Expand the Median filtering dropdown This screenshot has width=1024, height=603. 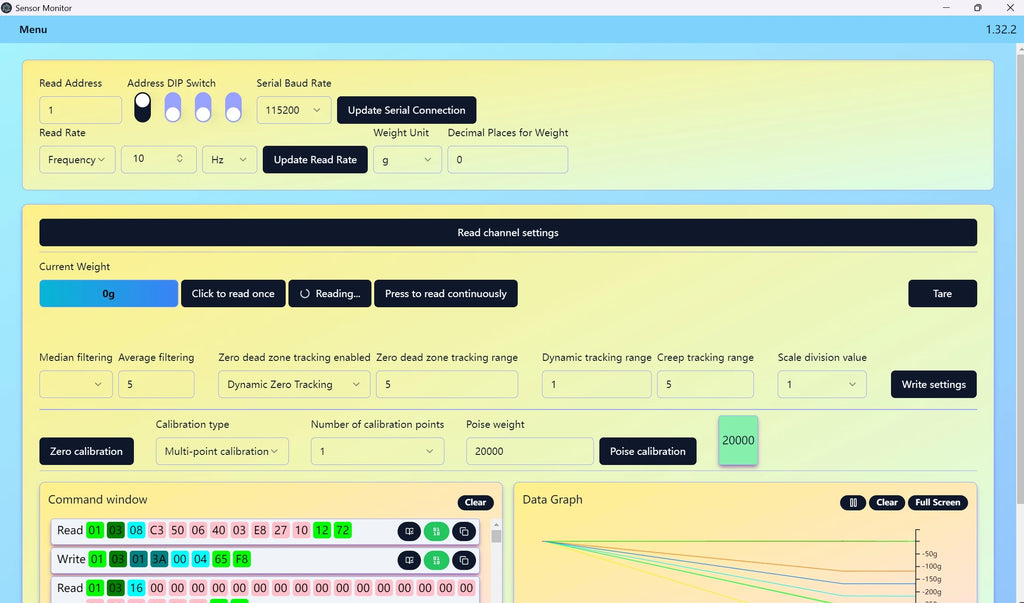tap(76, 384)
